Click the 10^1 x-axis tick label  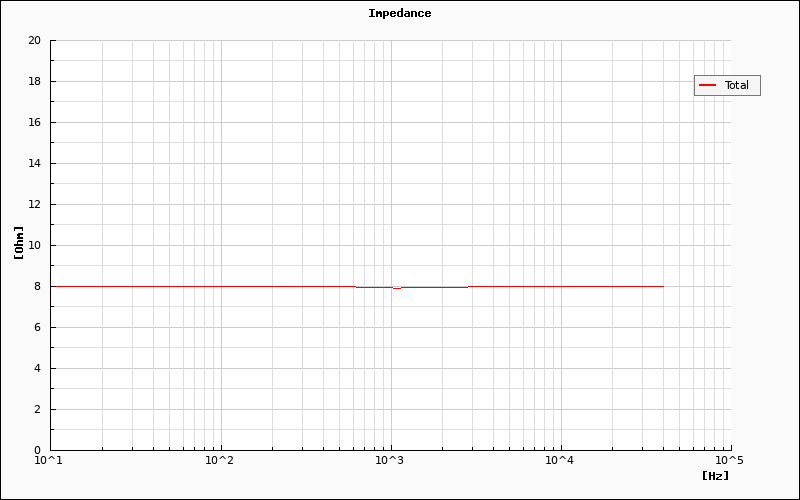[x=49, y=461]
